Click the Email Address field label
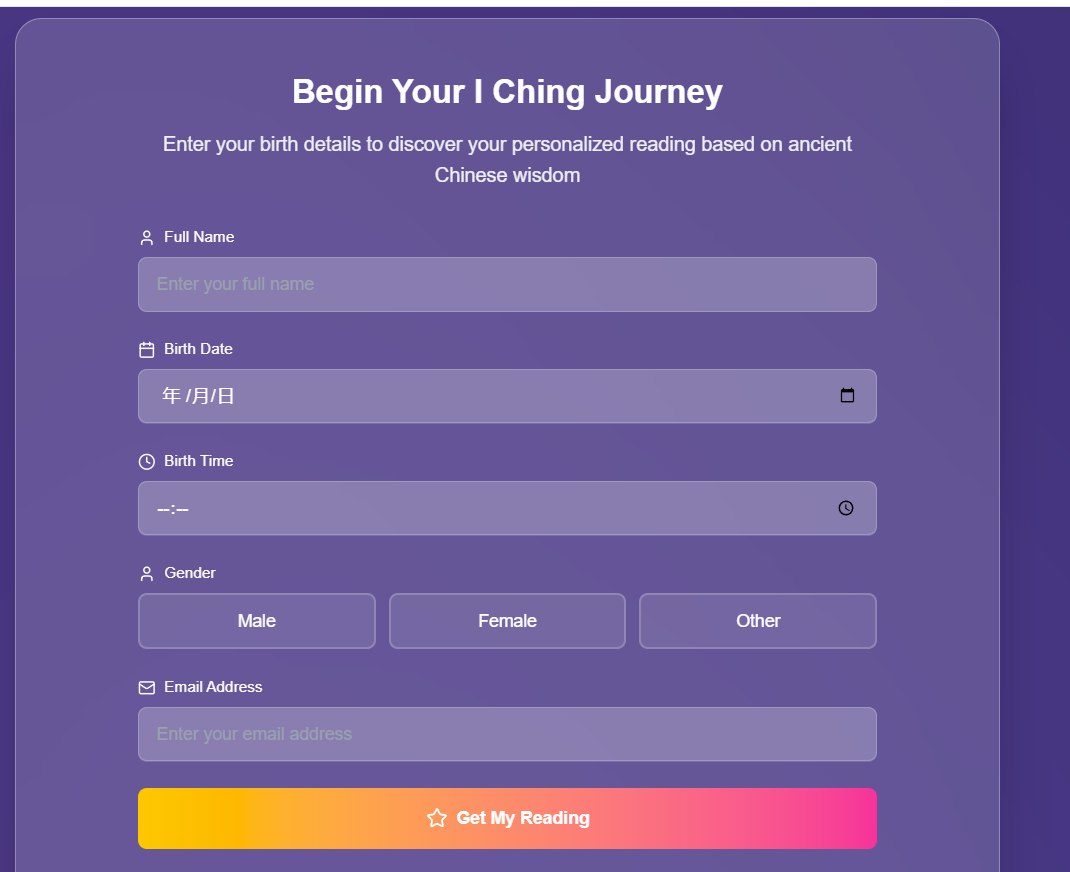Image resolution: width=1070 pixels, height=872 pixels. [x=213, y=687]
